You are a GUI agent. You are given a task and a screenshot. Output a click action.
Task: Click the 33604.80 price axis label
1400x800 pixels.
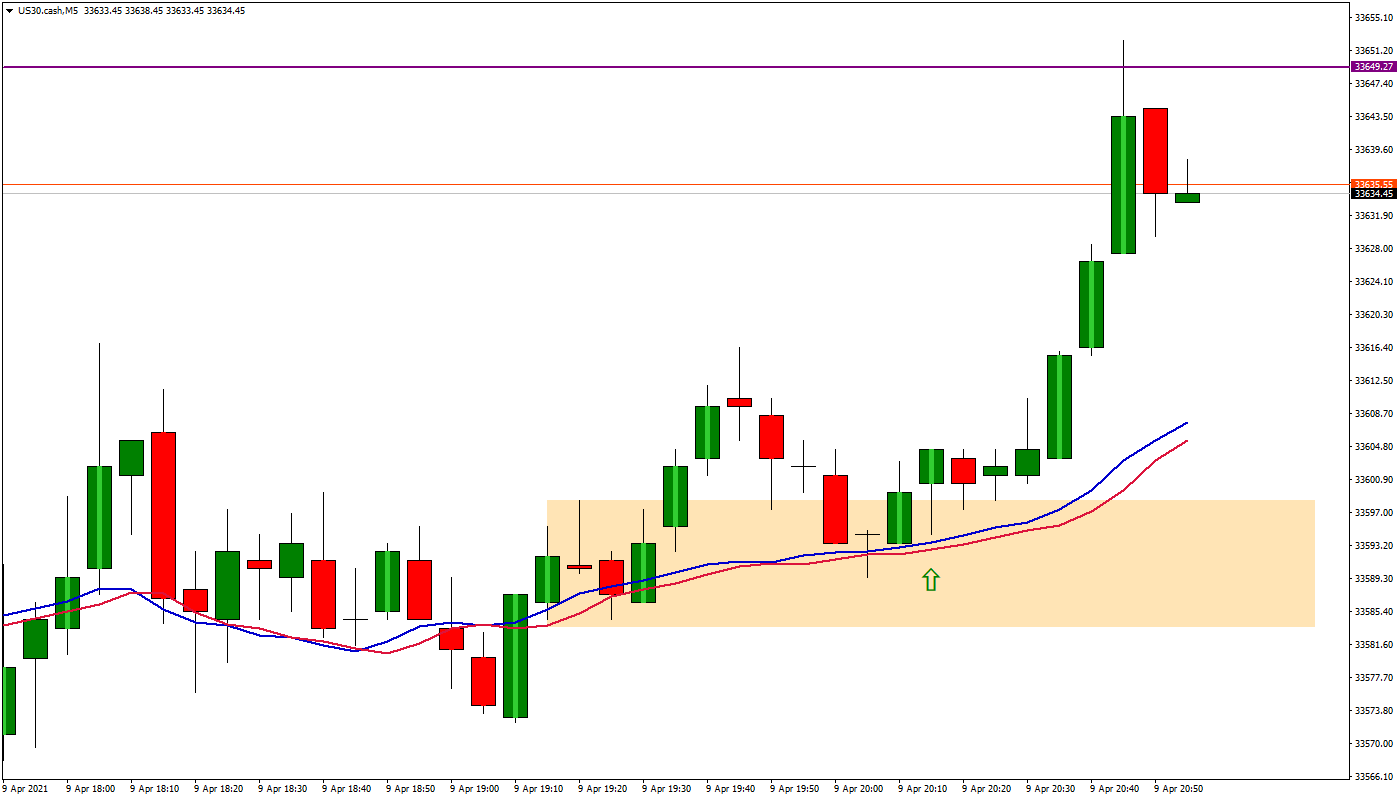(1374, 447)
